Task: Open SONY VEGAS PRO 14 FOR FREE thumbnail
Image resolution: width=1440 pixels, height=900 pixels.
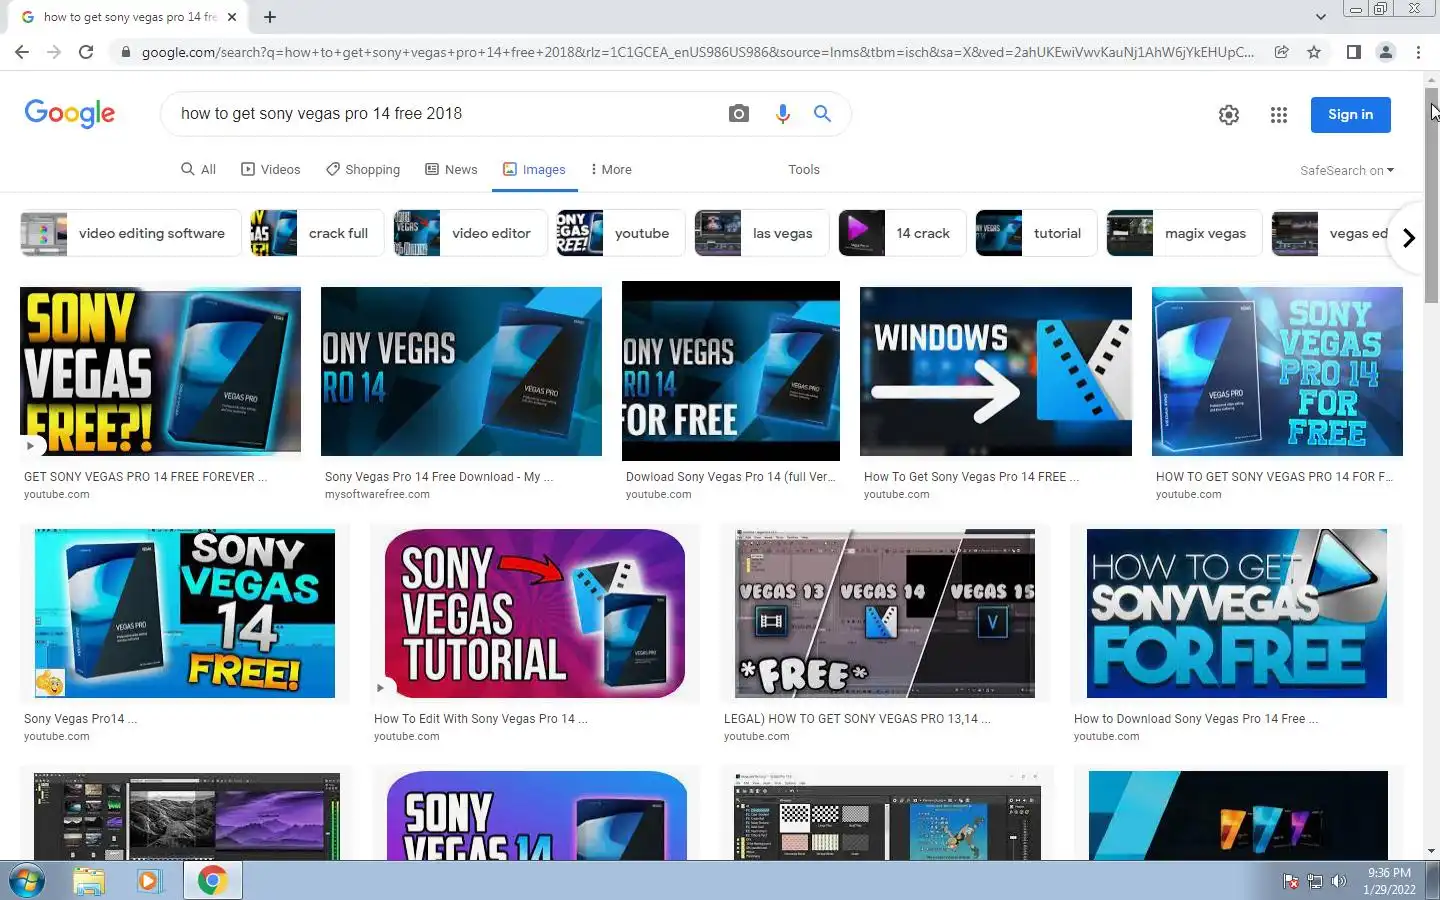Action: [1277, 372]
